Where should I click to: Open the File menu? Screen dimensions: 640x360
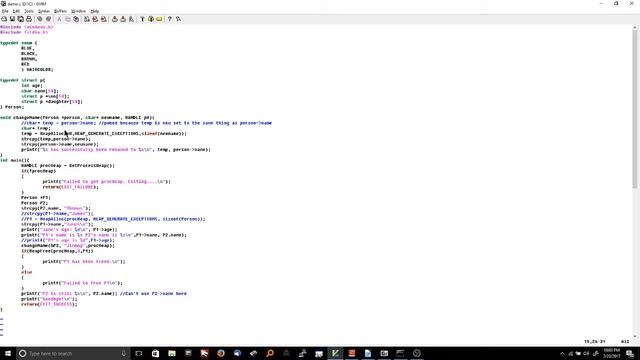5,11
